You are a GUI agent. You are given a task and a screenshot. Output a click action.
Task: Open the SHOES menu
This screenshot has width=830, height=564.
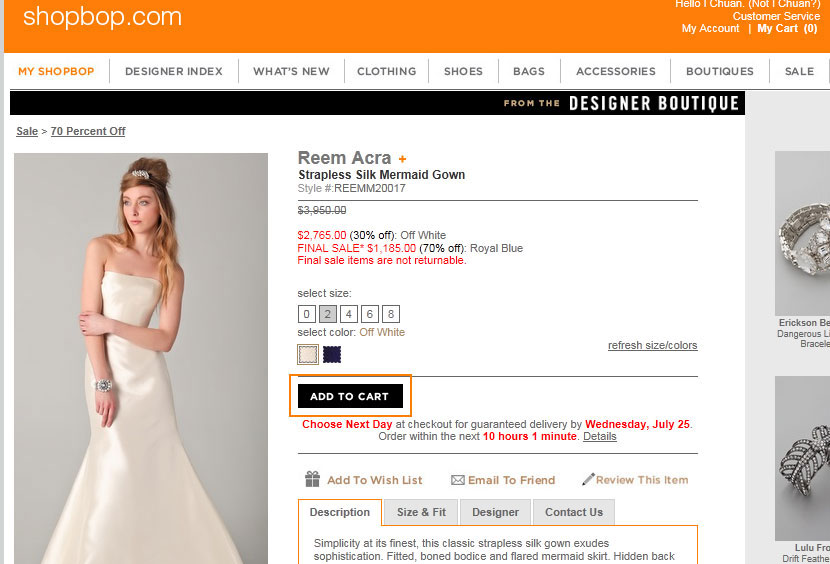(463, 71)
